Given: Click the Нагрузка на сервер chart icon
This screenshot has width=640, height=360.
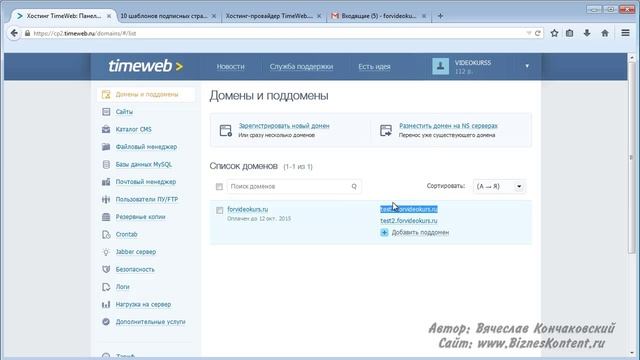Looking at the screenshot, I should coord(106,304).
